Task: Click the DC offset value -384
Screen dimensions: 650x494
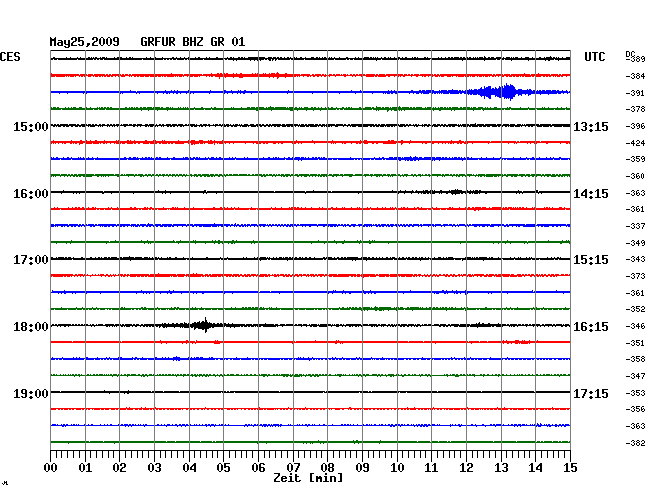Action: tap(635, 76)
